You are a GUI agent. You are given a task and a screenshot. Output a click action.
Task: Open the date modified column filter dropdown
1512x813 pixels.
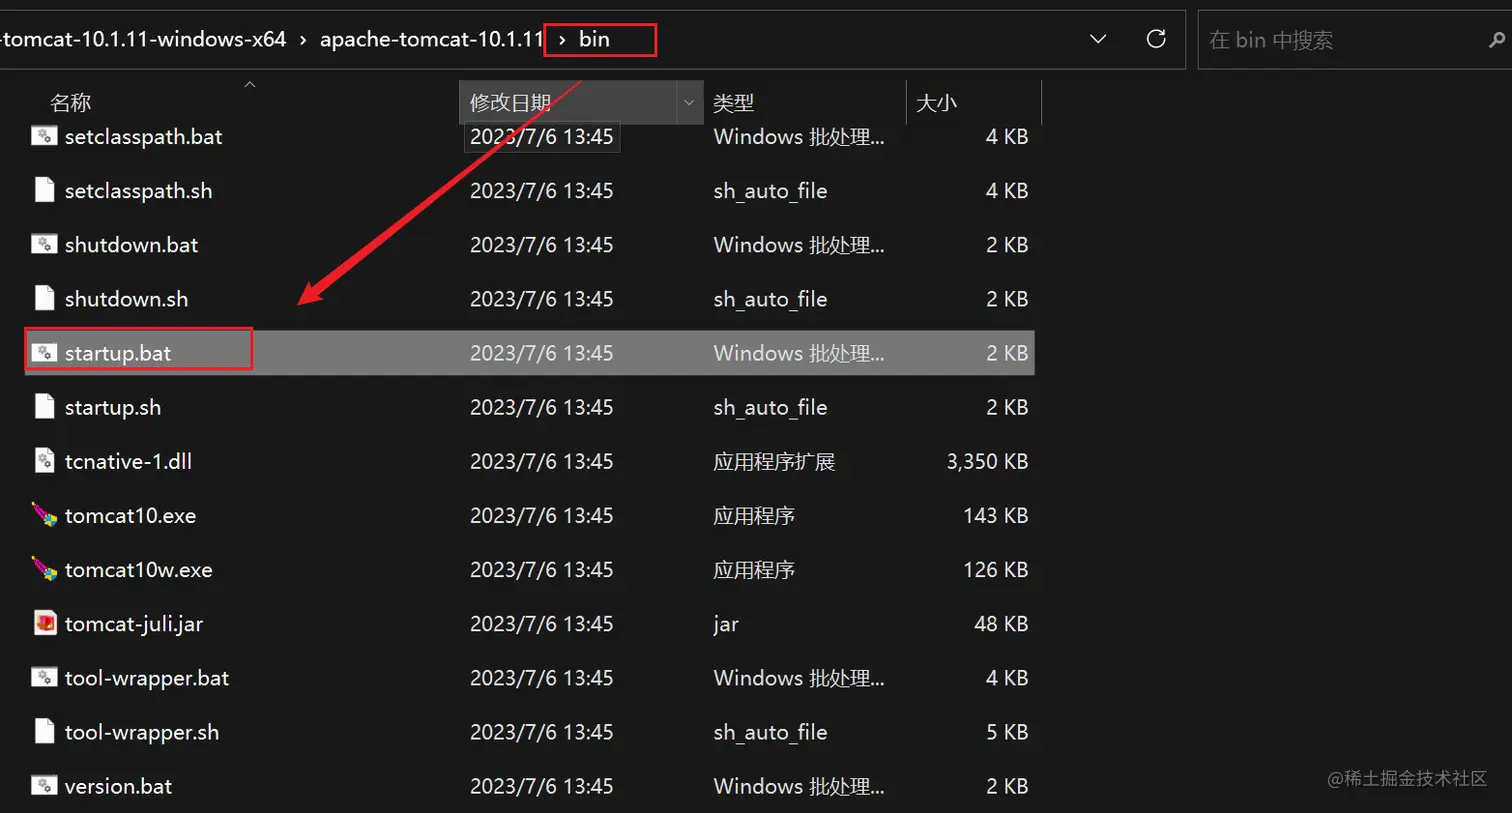pos(689,102)
